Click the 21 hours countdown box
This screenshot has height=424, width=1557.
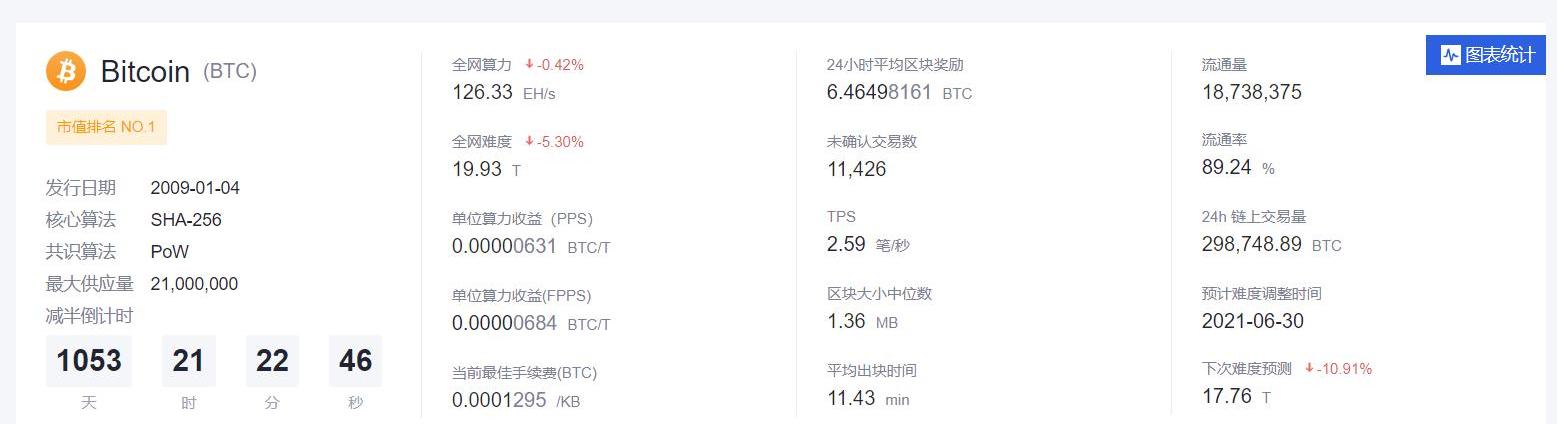pyautogui.click(x=188, y=361)
